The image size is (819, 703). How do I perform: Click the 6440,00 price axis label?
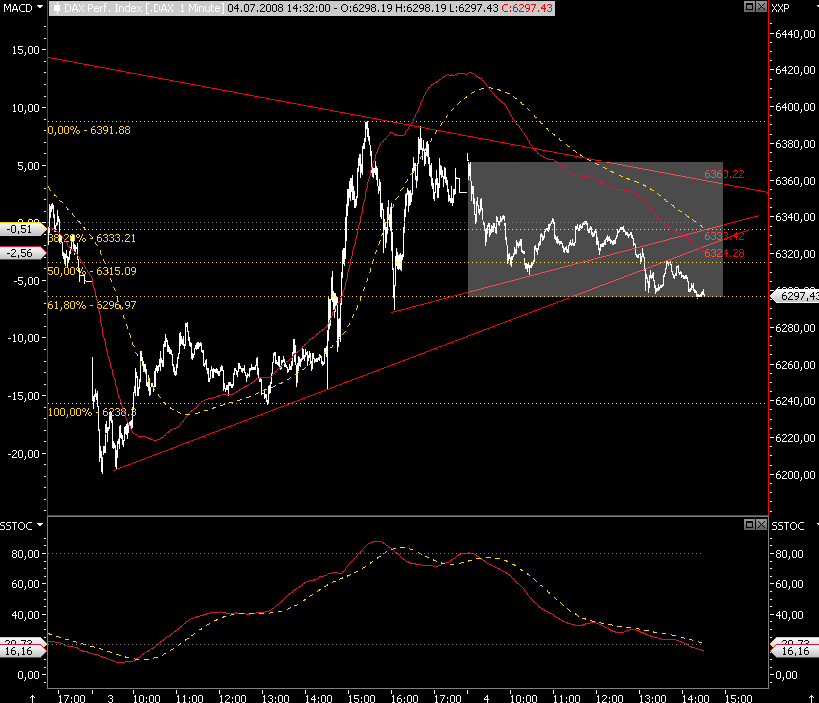pyautogui.click(x=795, y=34)
